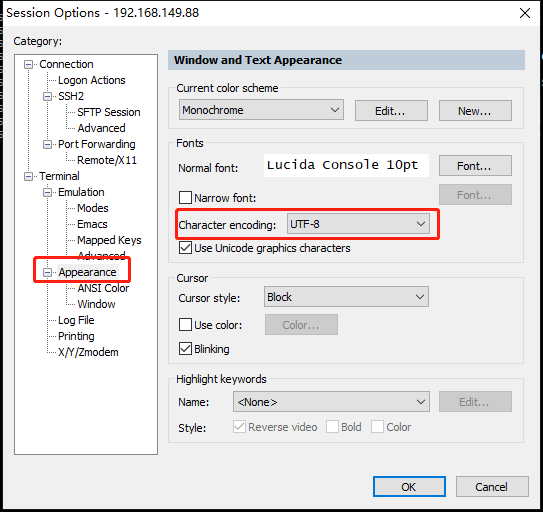Select SFTP Session in tree

click(x=109, y=112)
